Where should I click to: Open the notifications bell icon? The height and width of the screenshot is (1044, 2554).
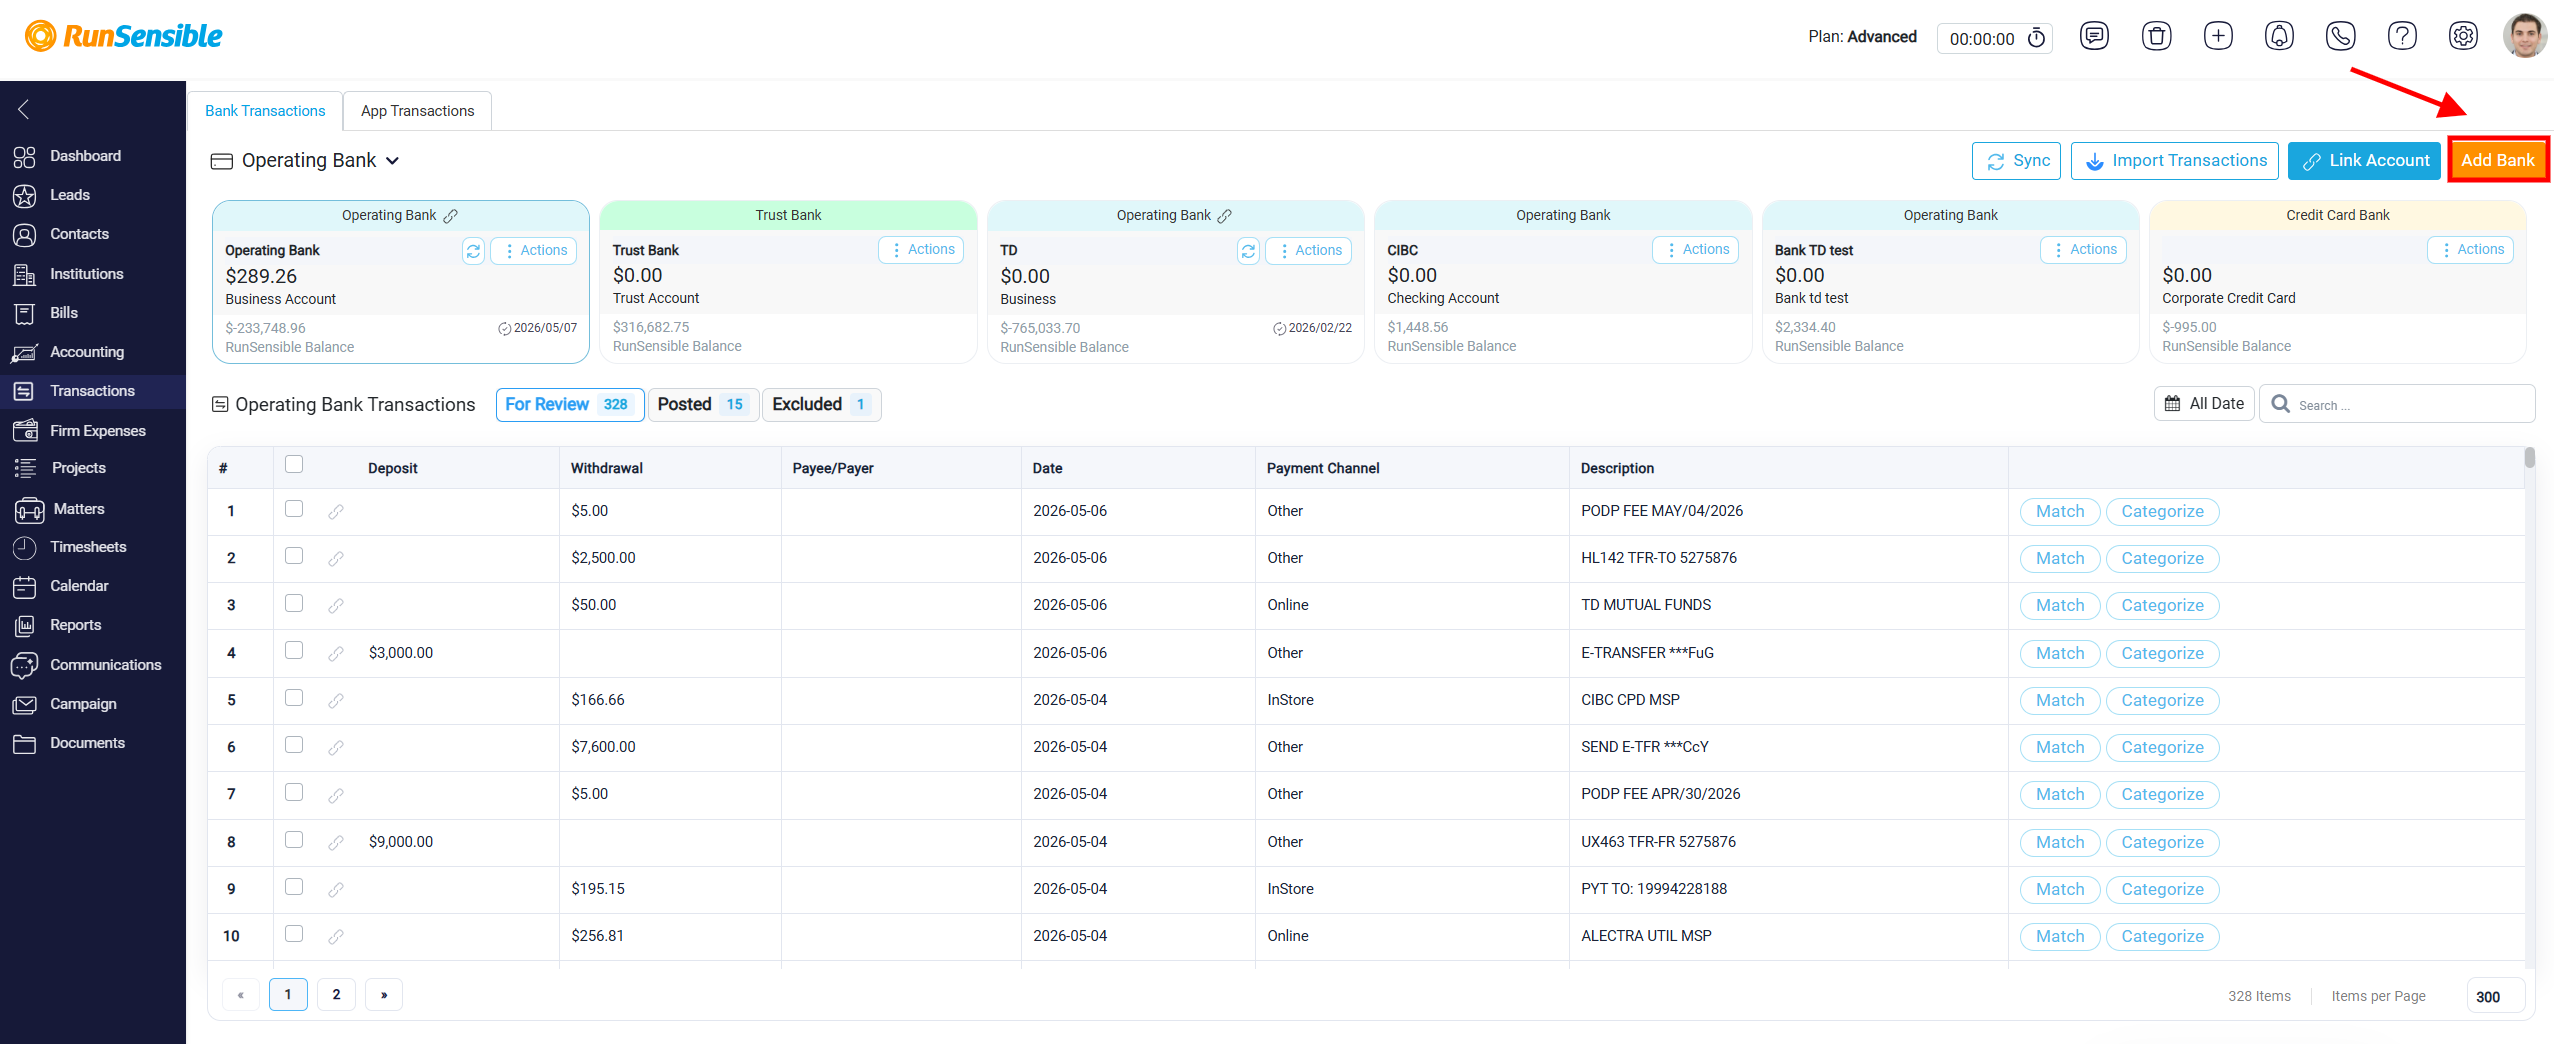coord(2279,37)
